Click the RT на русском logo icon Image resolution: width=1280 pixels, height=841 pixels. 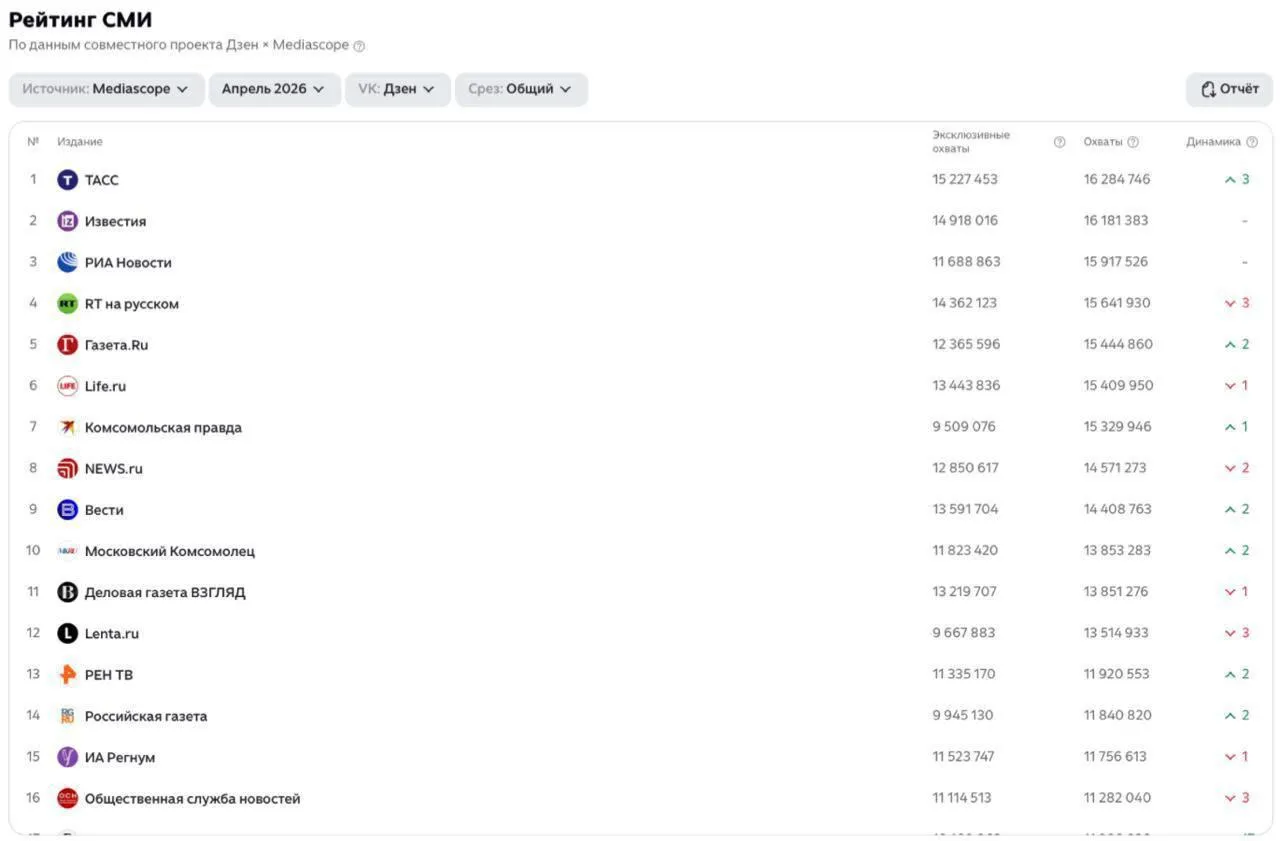coord(67,304)
